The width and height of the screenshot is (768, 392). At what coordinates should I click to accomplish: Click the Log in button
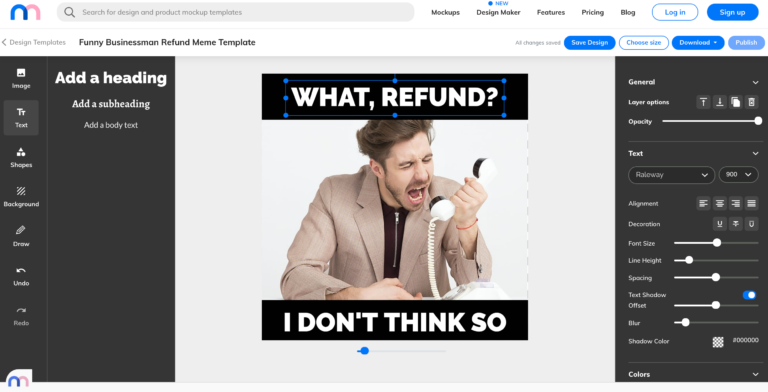(x=675, y=12)
